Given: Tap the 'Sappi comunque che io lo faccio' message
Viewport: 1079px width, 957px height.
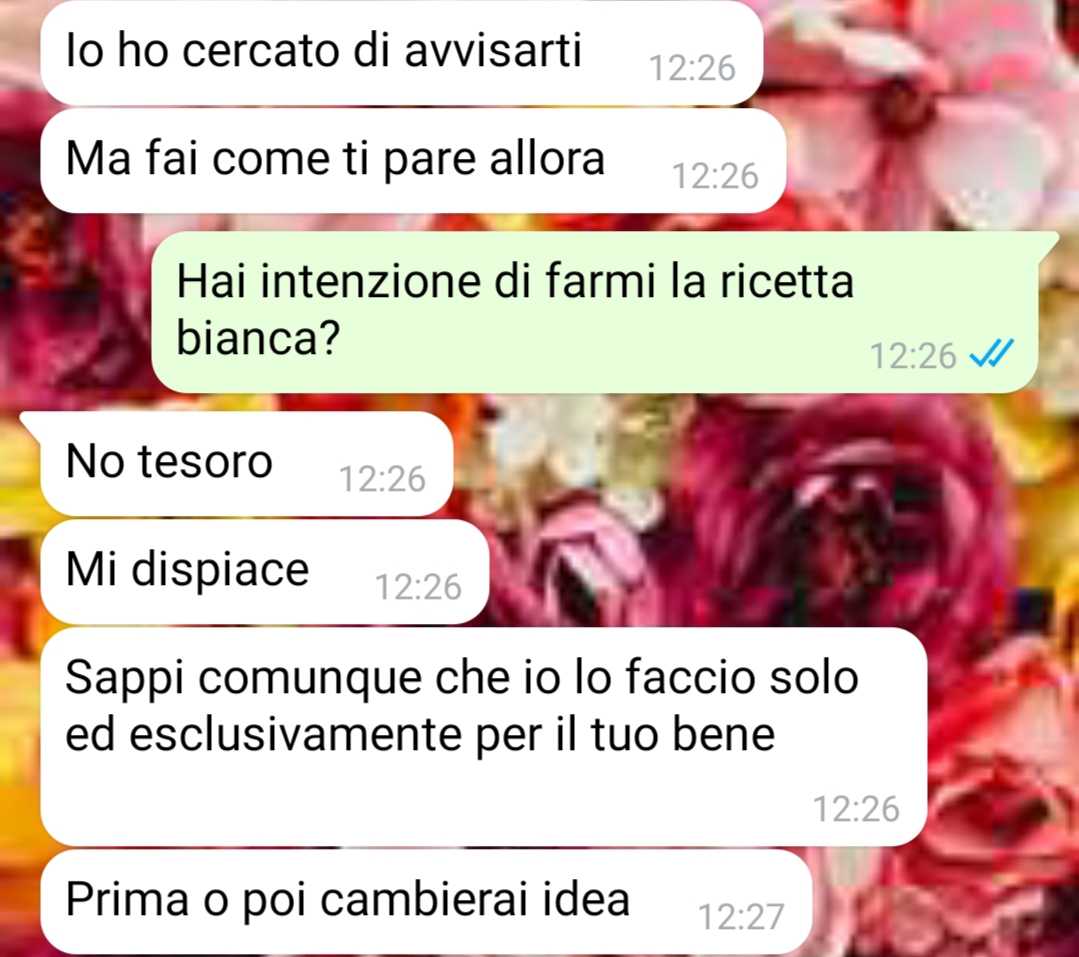Looking at the screenshot, I should coord(483,736).
